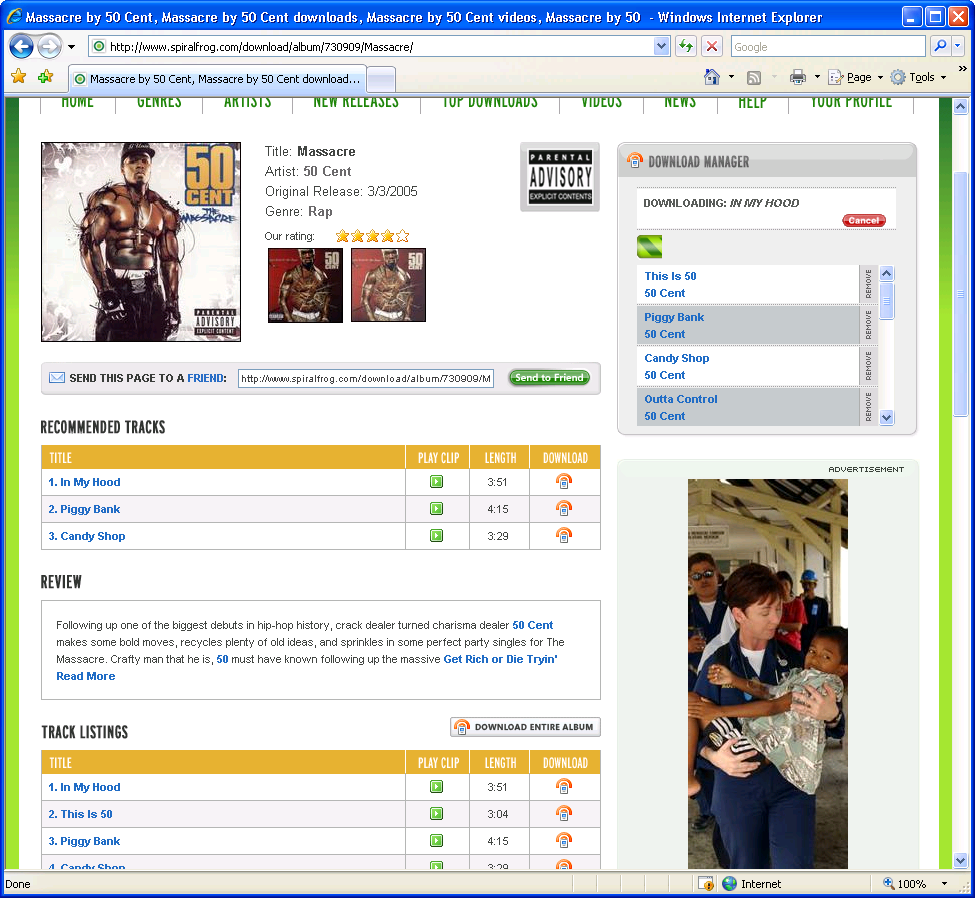This screenshot has width=975, height=898.
Task: Open the 2. This Is 50 track link
Action: click(80, 814)
